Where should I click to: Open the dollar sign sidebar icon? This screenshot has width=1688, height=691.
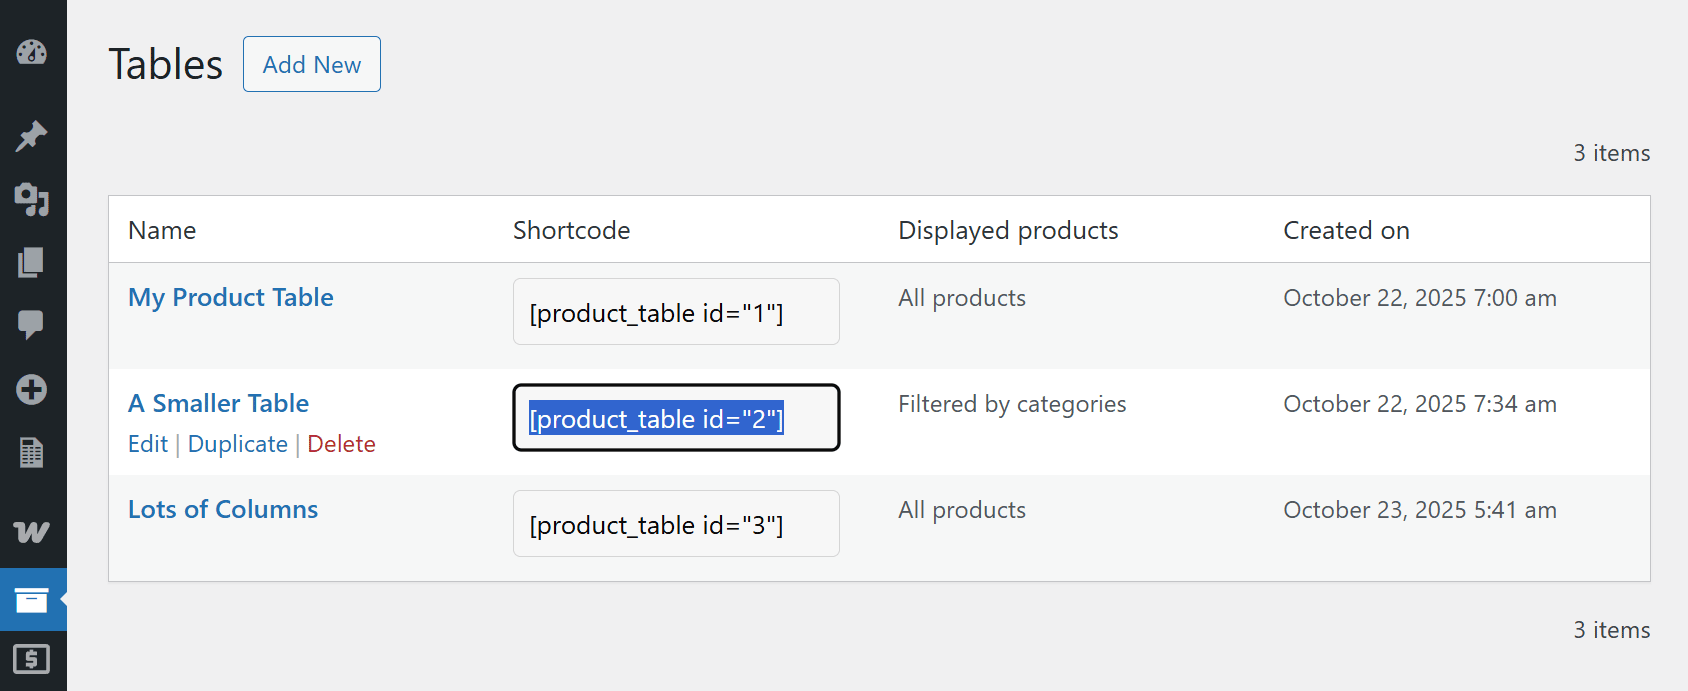[33, 660]
